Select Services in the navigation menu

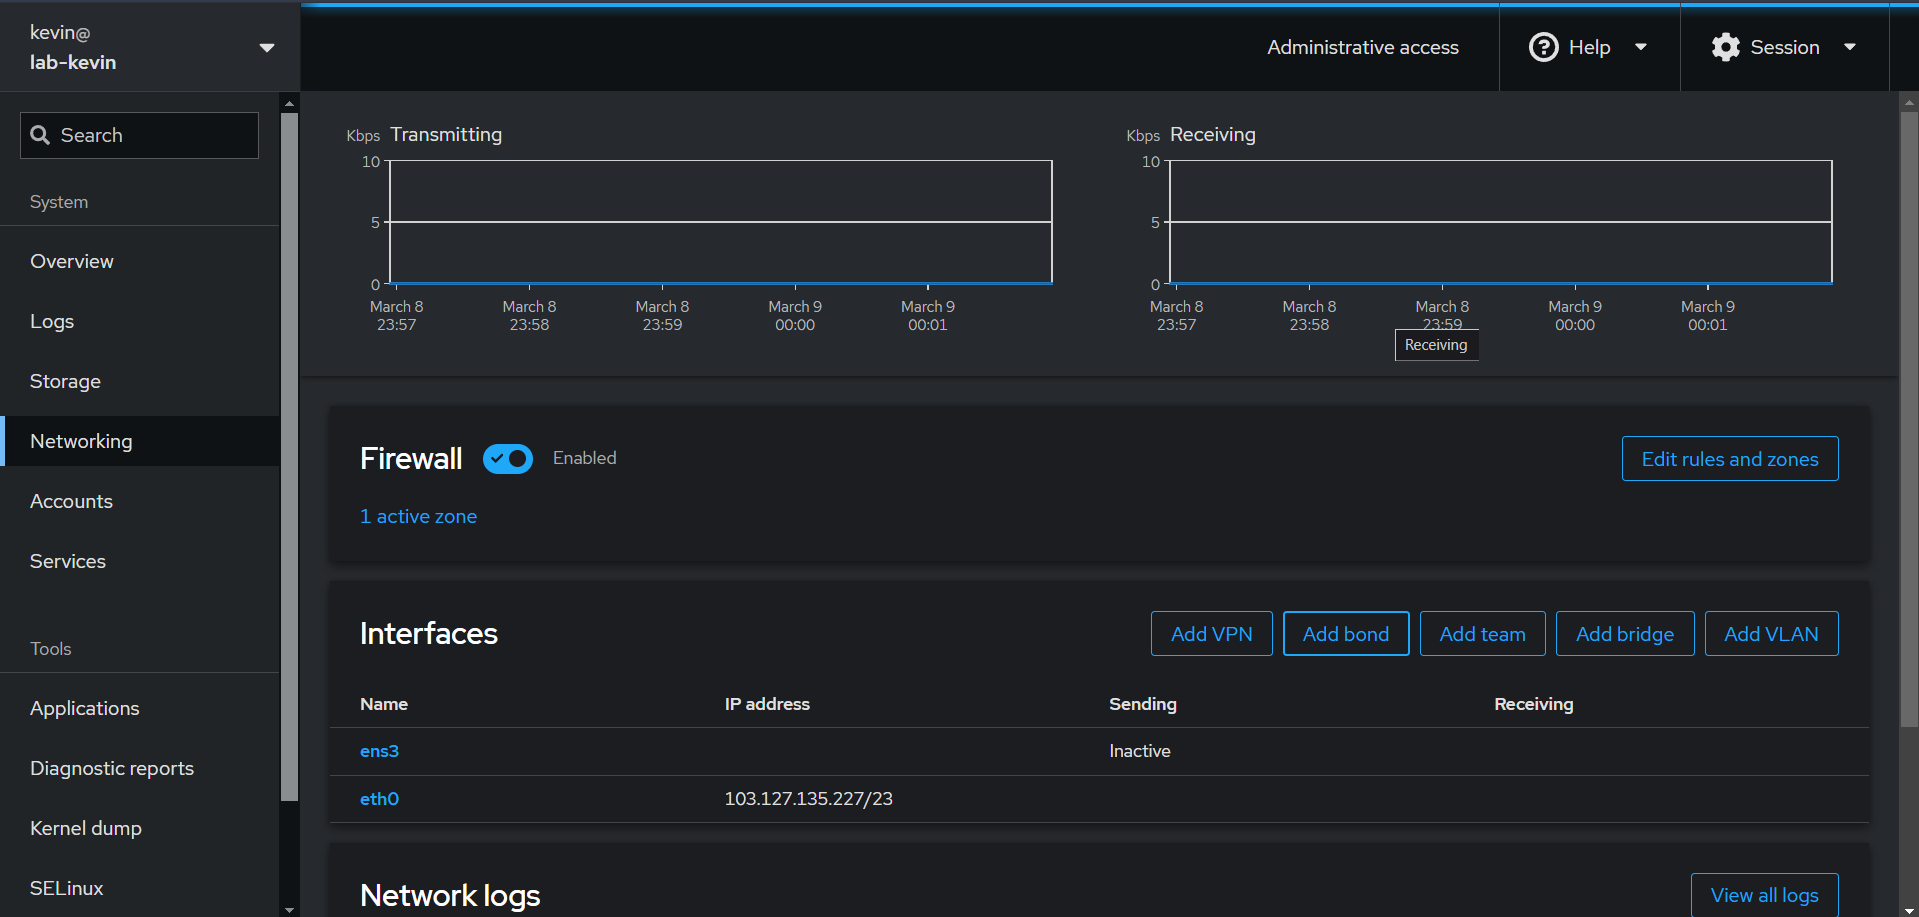coord(68,561)
